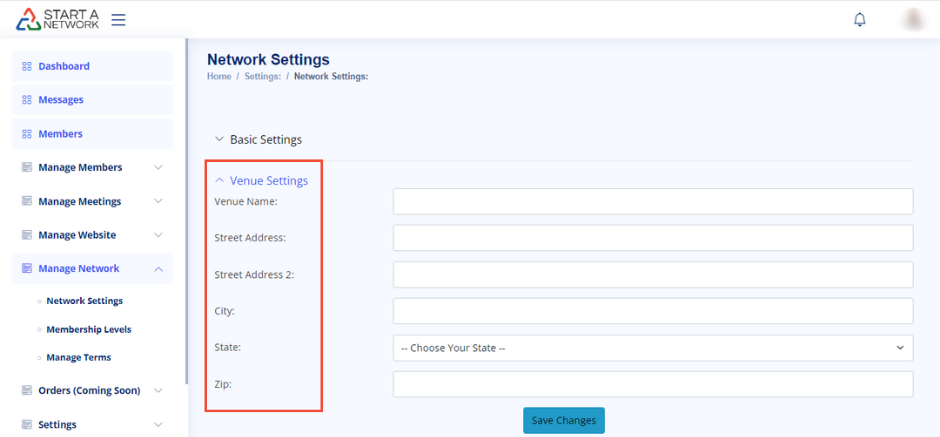Open Manage Terms in sidebar
The image size is (940, 437).
coord(78,357)
